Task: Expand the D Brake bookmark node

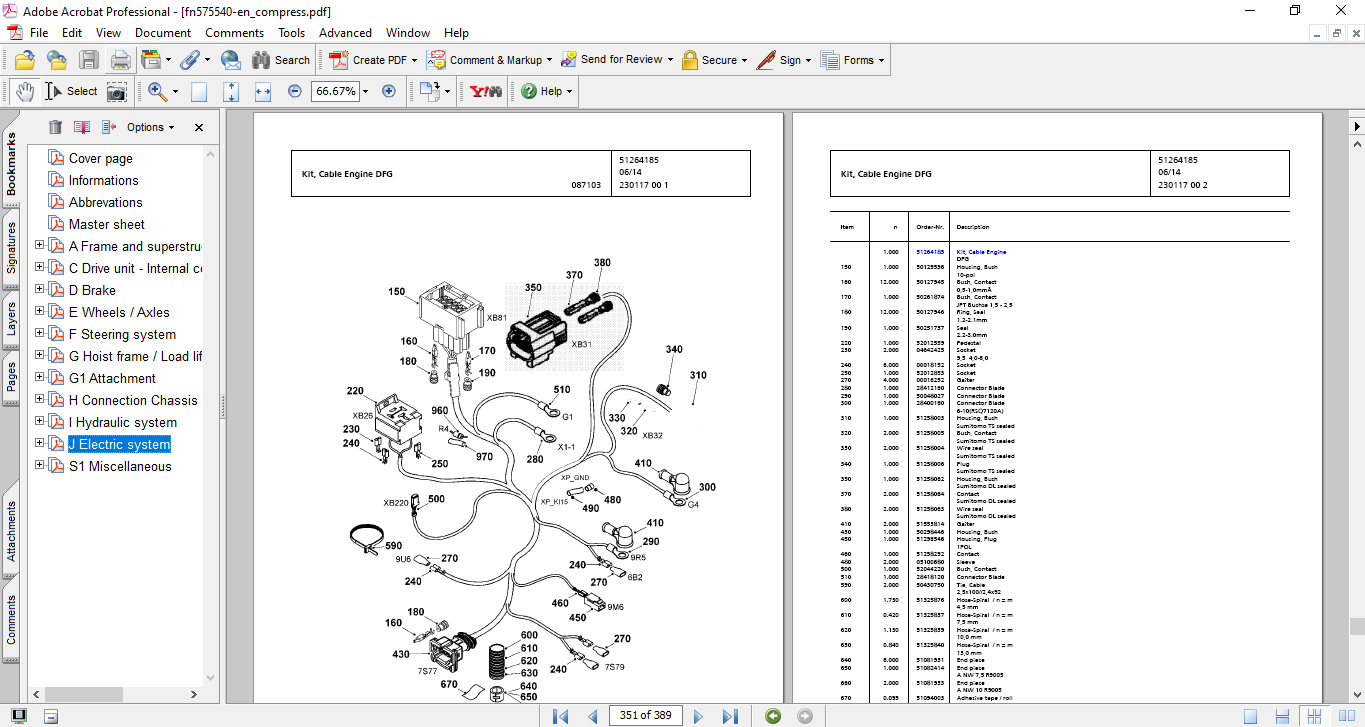Action: coord(40,290)
